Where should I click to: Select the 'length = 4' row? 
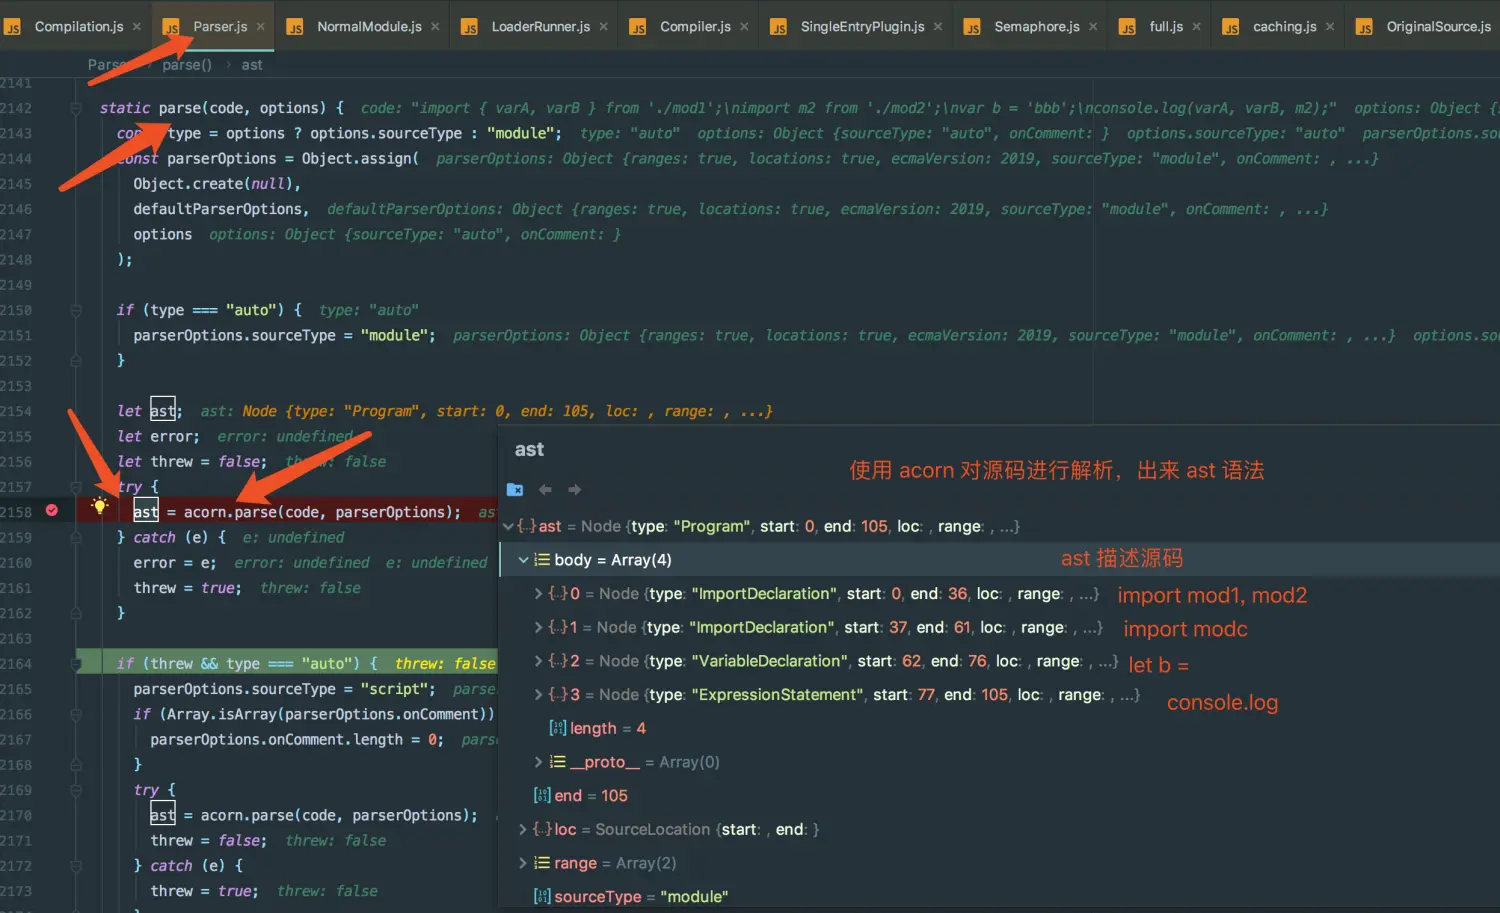tap(999, 728)
